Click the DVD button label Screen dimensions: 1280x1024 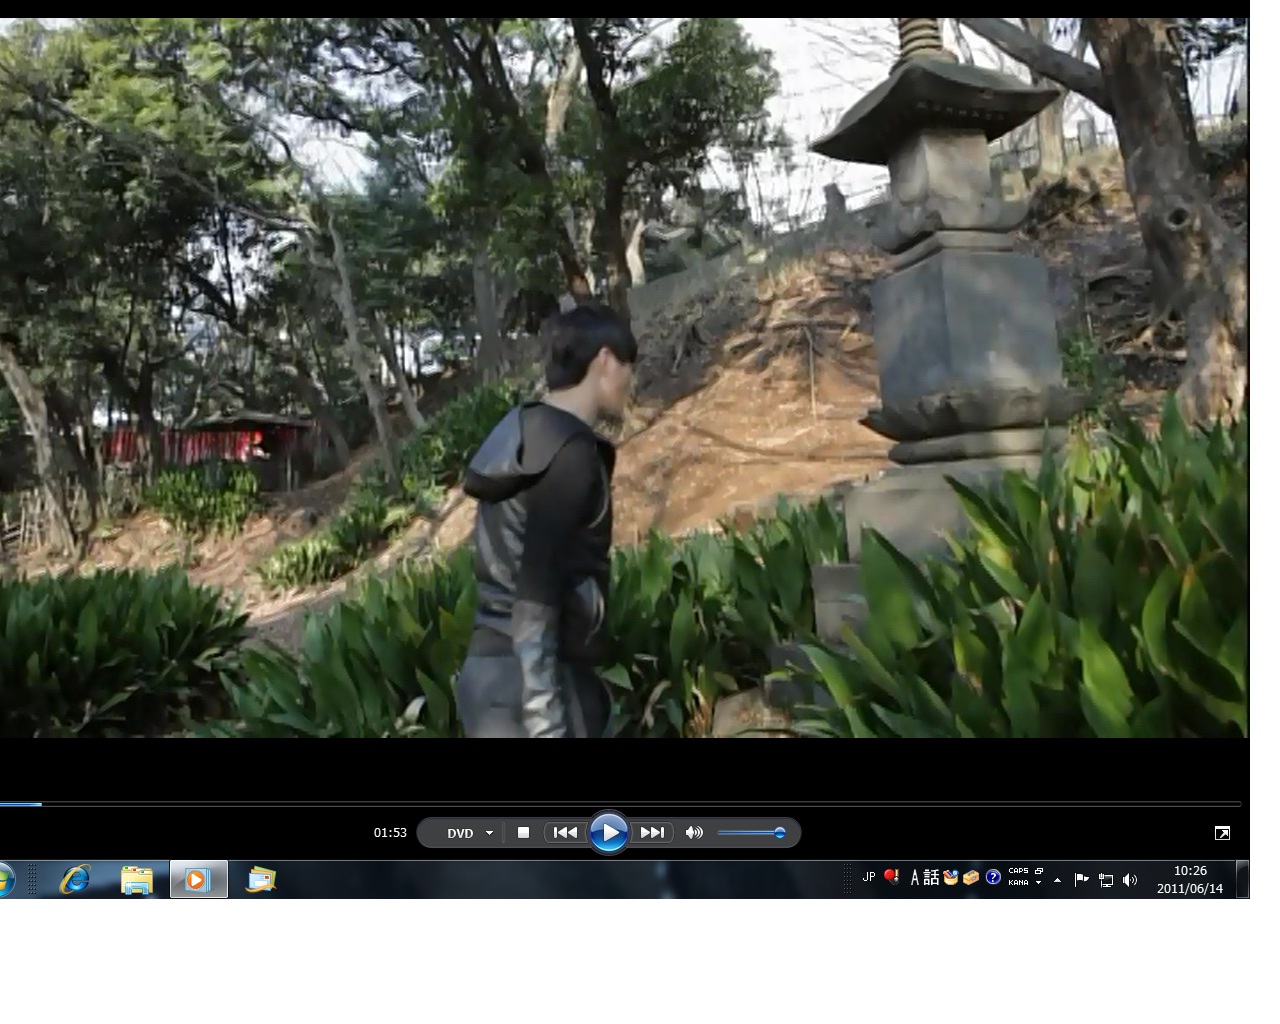click(460, 833)
